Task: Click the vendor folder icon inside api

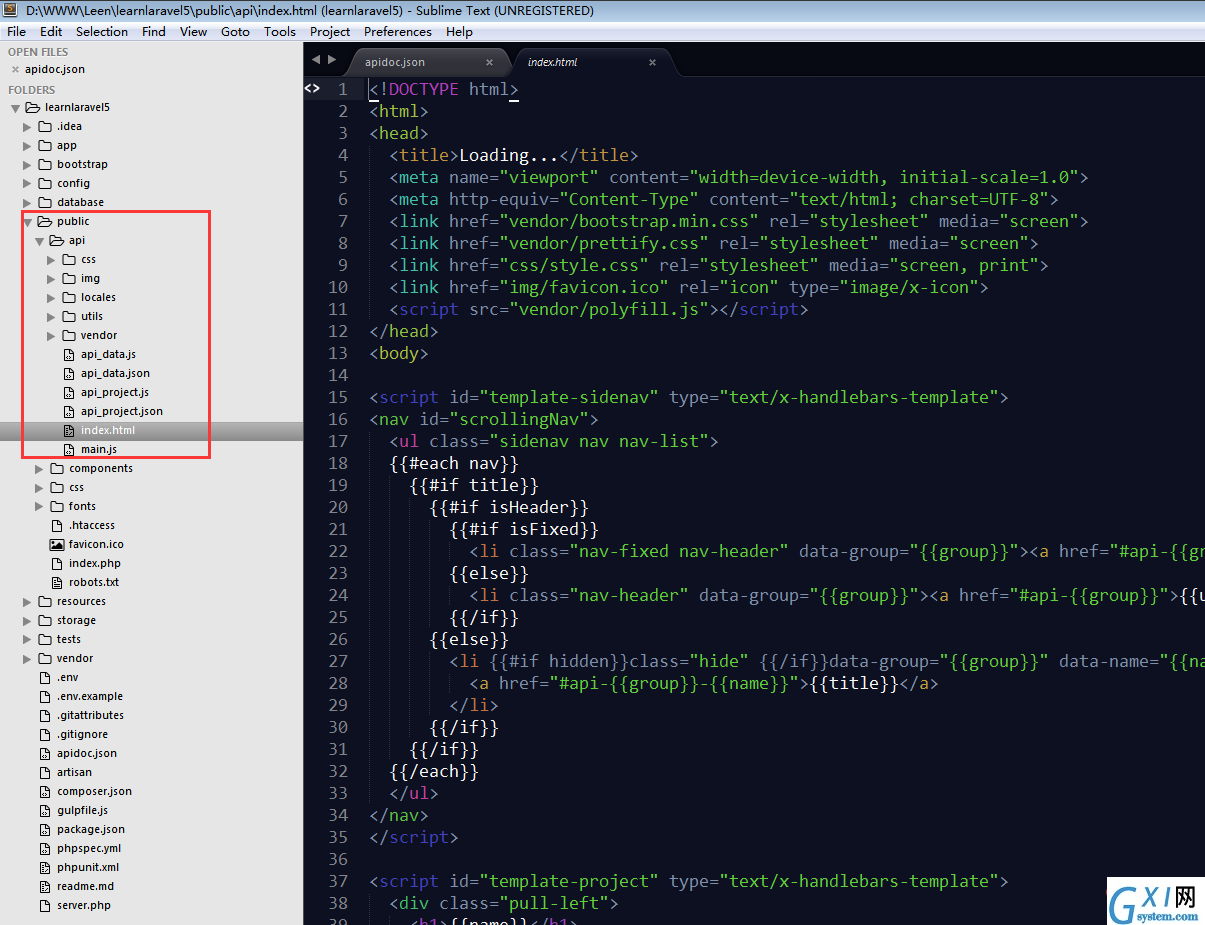Action: pos(69,335)
